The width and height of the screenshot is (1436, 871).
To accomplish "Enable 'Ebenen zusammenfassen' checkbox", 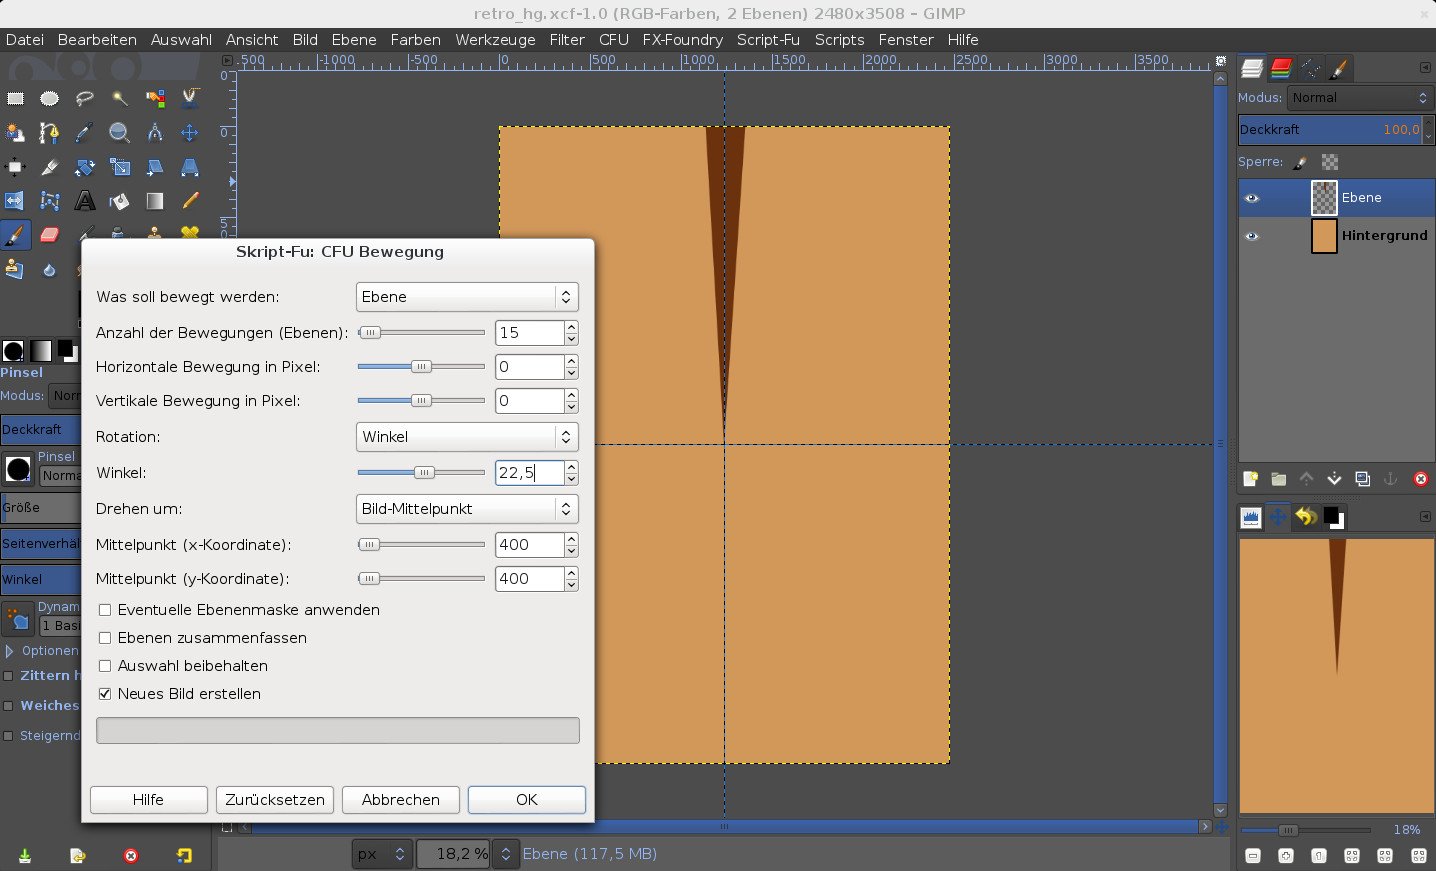I will (105, 638).
